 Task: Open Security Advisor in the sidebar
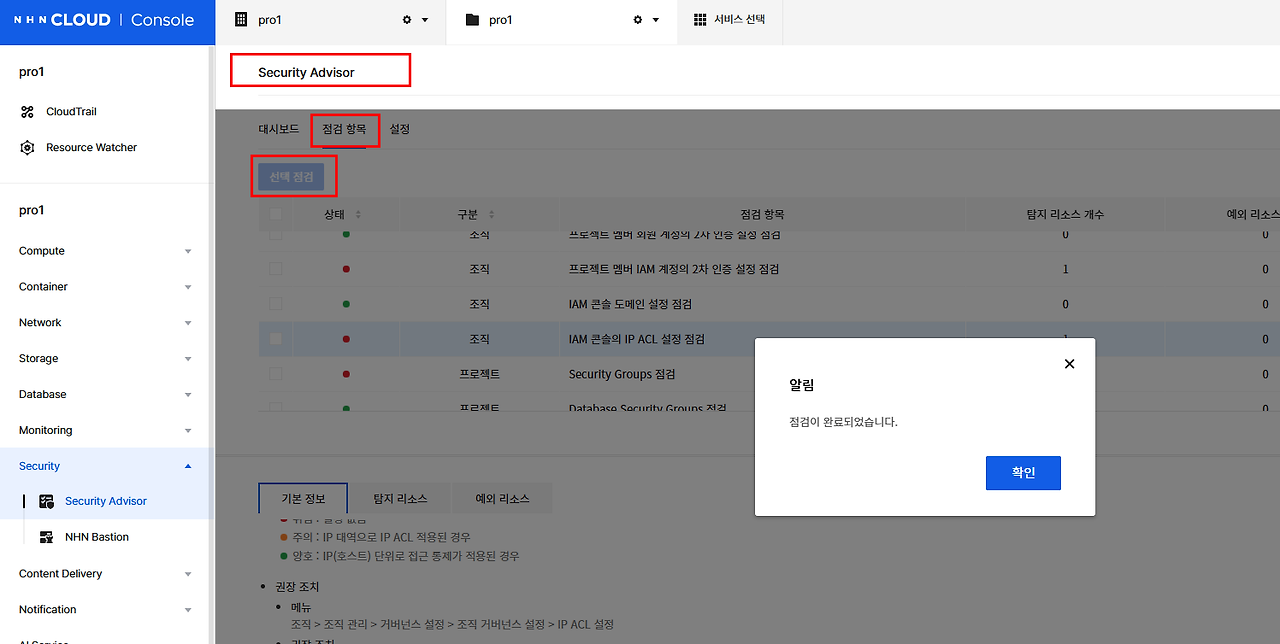tap(106, 501)
